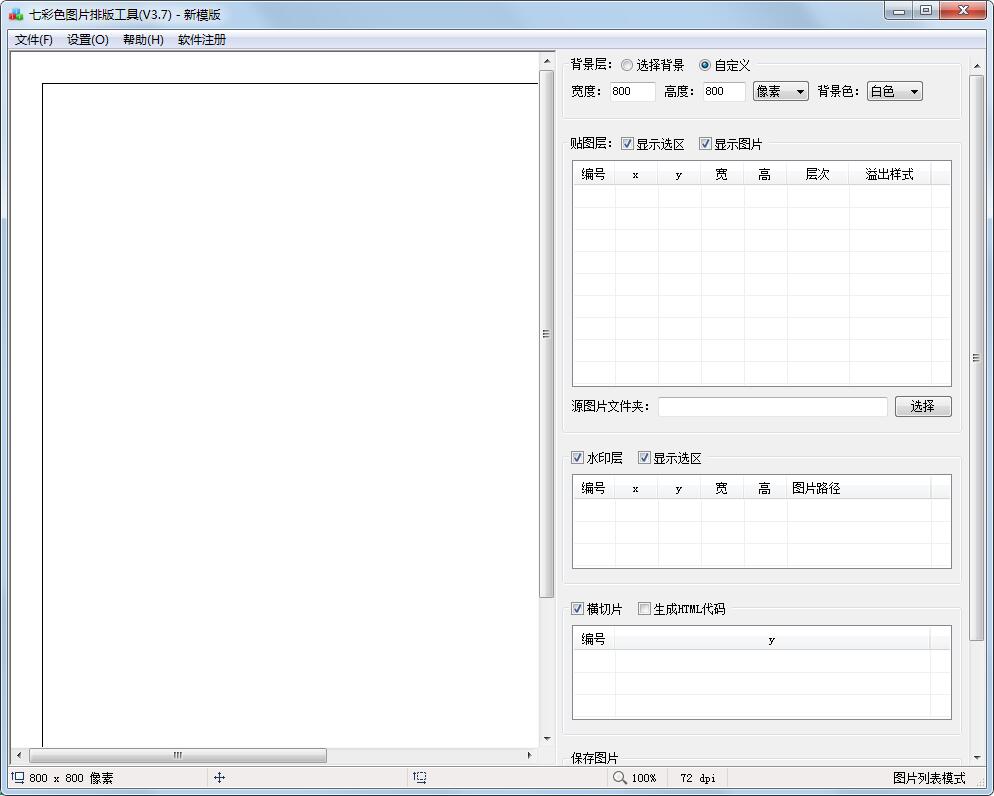This screenshot has width=994, height=796.
Task: Click the 源图片文件夹 path field
Action: pos(772,406)
